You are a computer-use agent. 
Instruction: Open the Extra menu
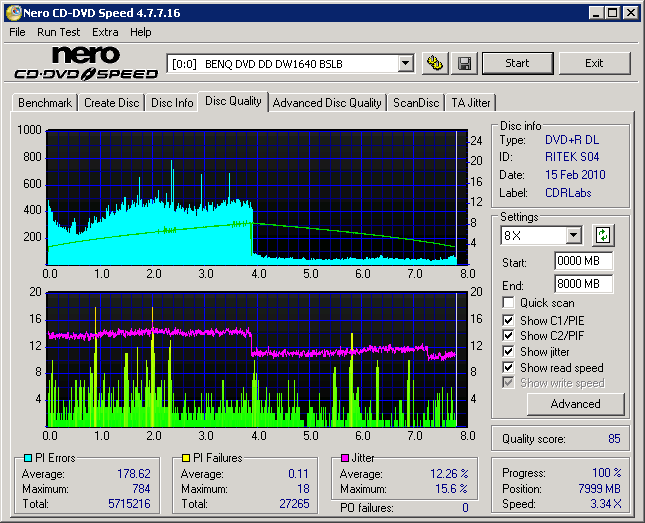point(105,32)
